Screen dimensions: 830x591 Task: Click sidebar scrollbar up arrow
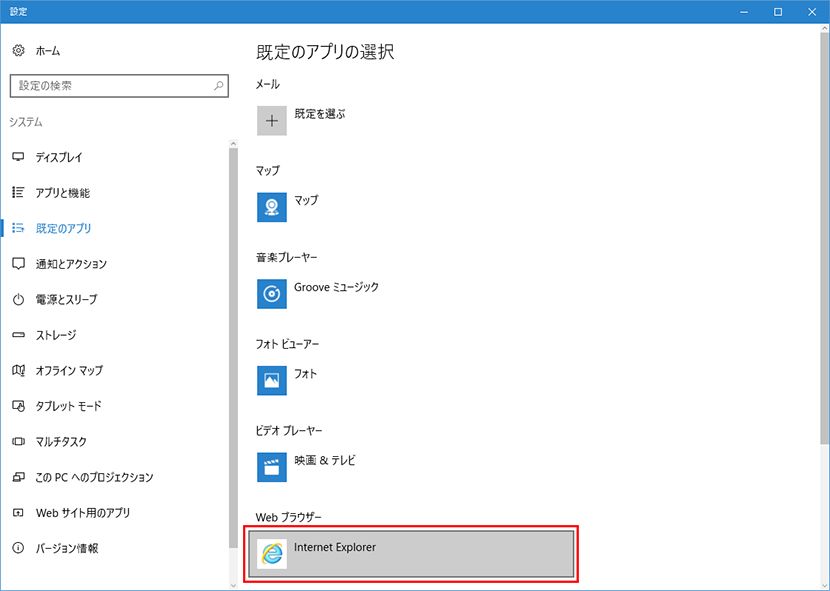coord(233,144)
